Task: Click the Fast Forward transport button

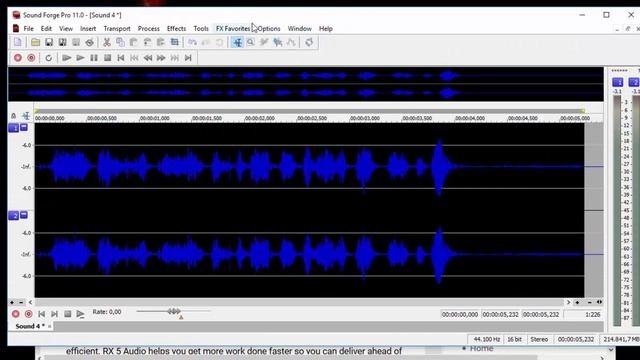Action: tap(161, 58)
